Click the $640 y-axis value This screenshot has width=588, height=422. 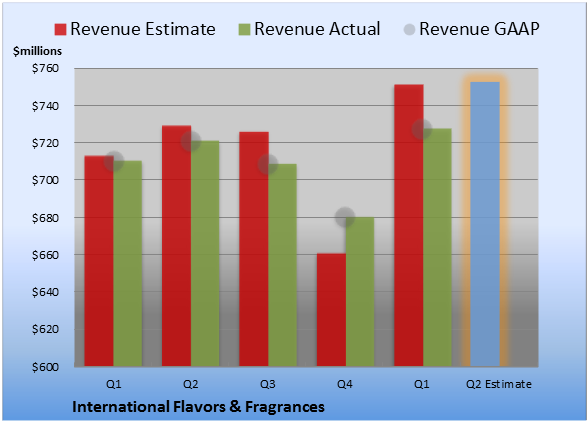coord(45,292)
